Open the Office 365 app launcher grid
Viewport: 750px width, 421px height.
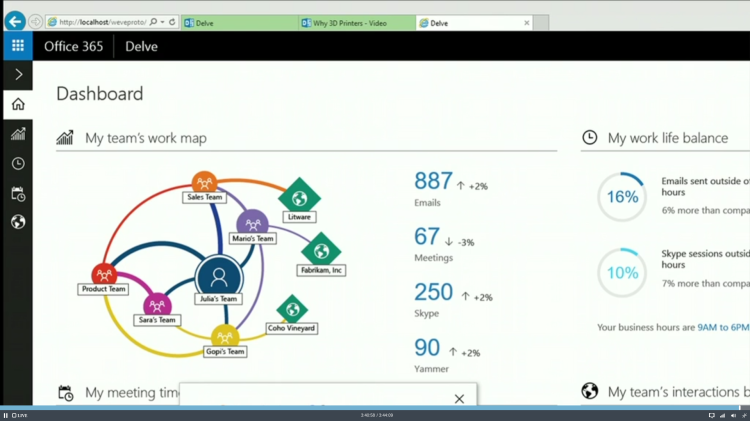pyautogui.click(x=18, y=46)
